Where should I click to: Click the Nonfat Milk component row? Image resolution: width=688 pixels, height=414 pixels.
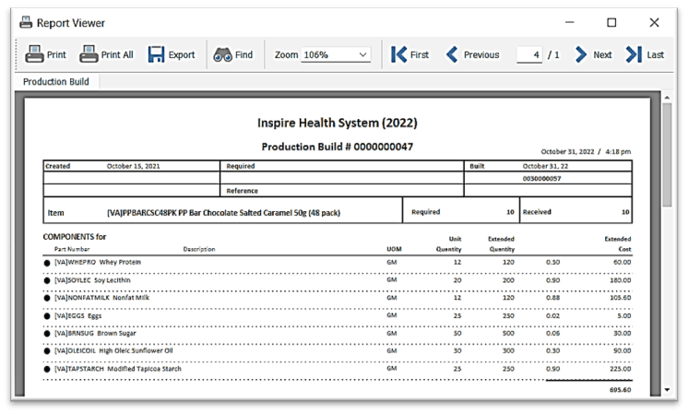pyautogui.click(x=337, y=298)
